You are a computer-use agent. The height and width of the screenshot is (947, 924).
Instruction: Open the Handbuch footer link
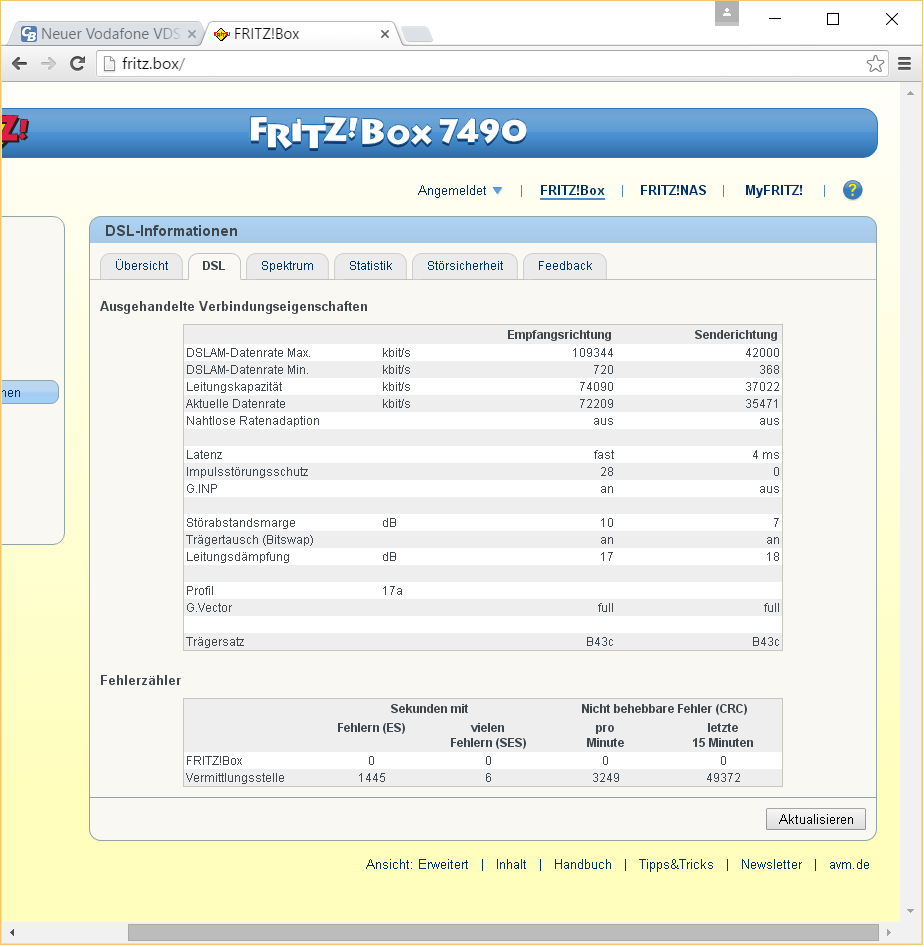click(582, 865)
